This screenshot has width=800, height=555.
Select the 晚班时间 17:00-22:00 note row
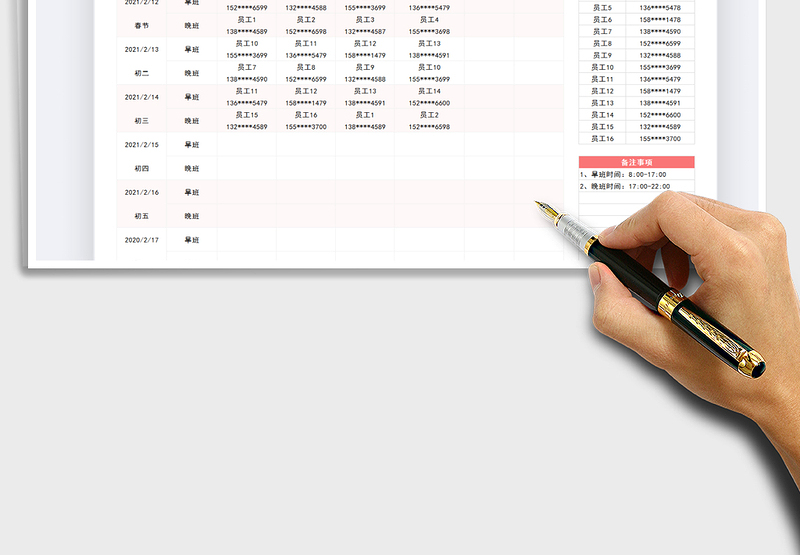(x=636, y=186)
